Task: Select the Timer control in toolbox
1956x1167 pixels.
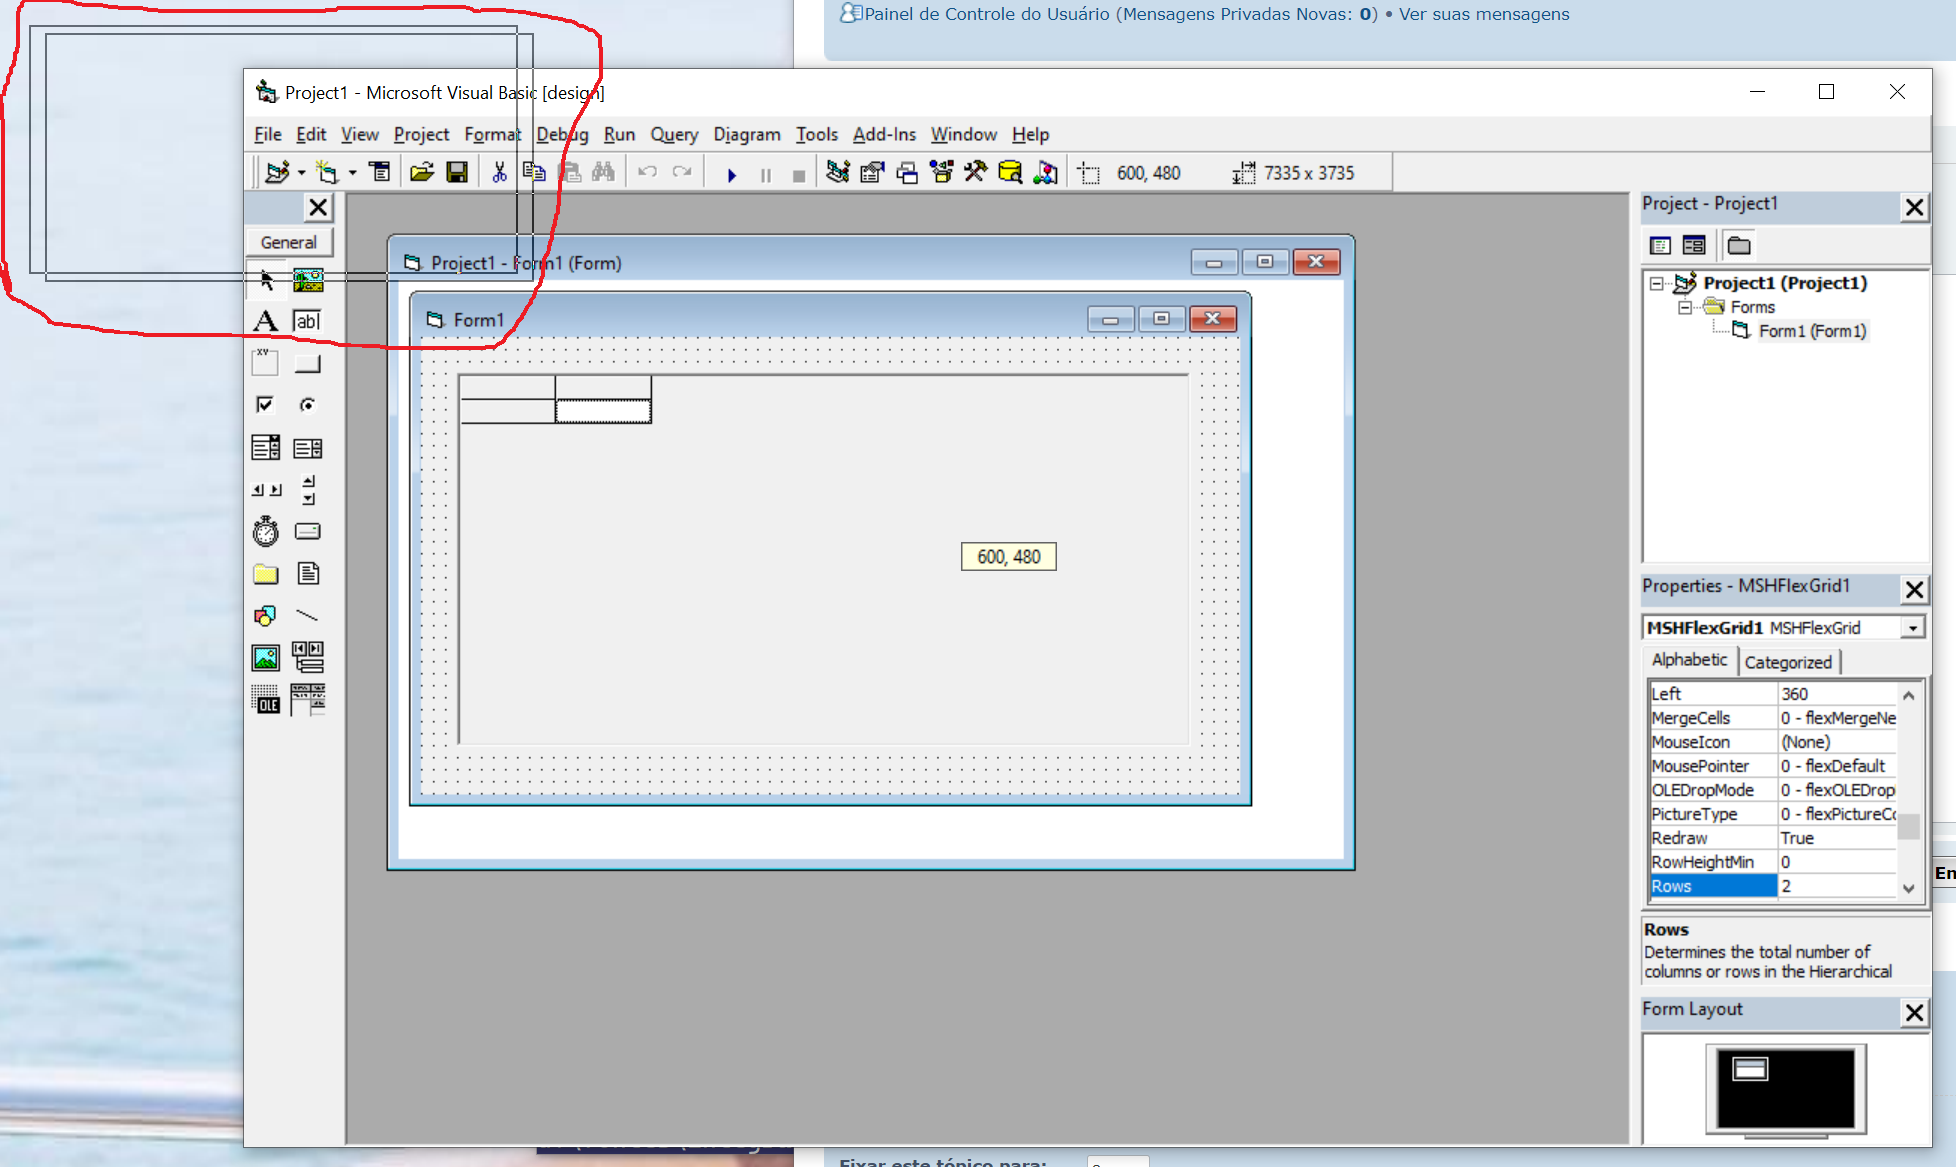Action: tap(265, 531)
